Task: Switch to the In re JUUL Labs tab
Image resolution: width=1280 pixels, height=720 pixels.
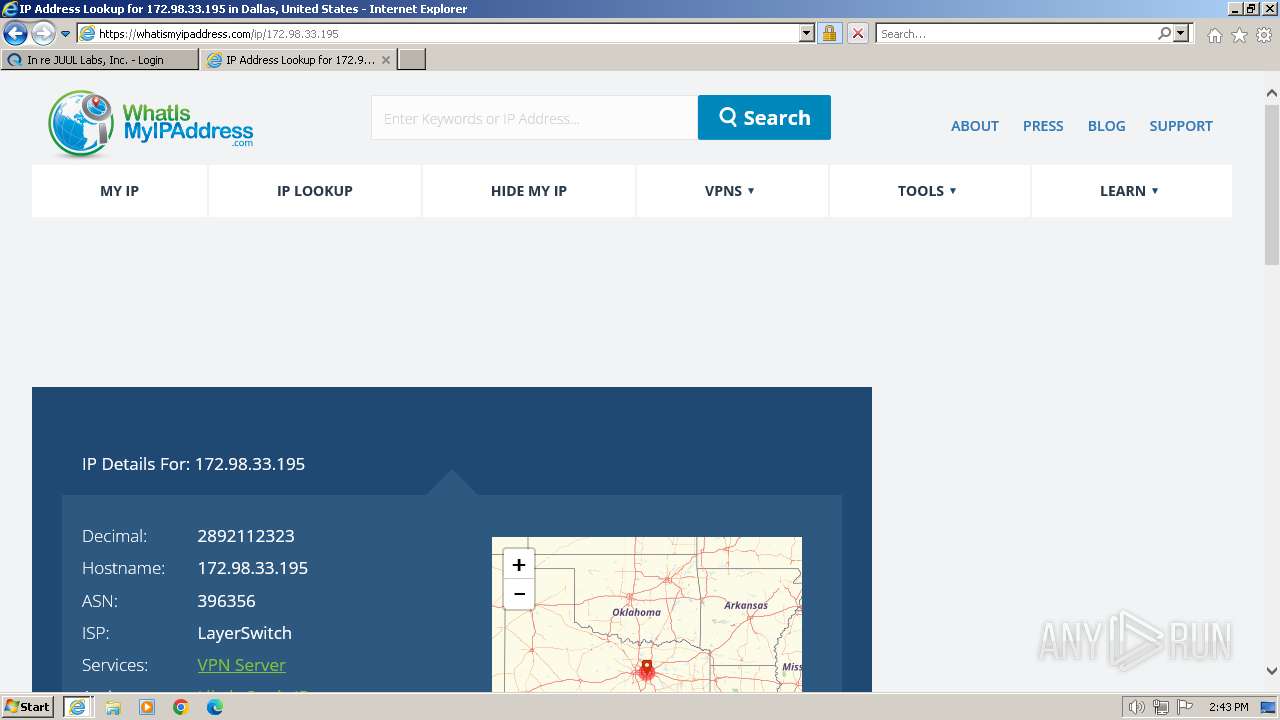Action: (x=99, y=60)
